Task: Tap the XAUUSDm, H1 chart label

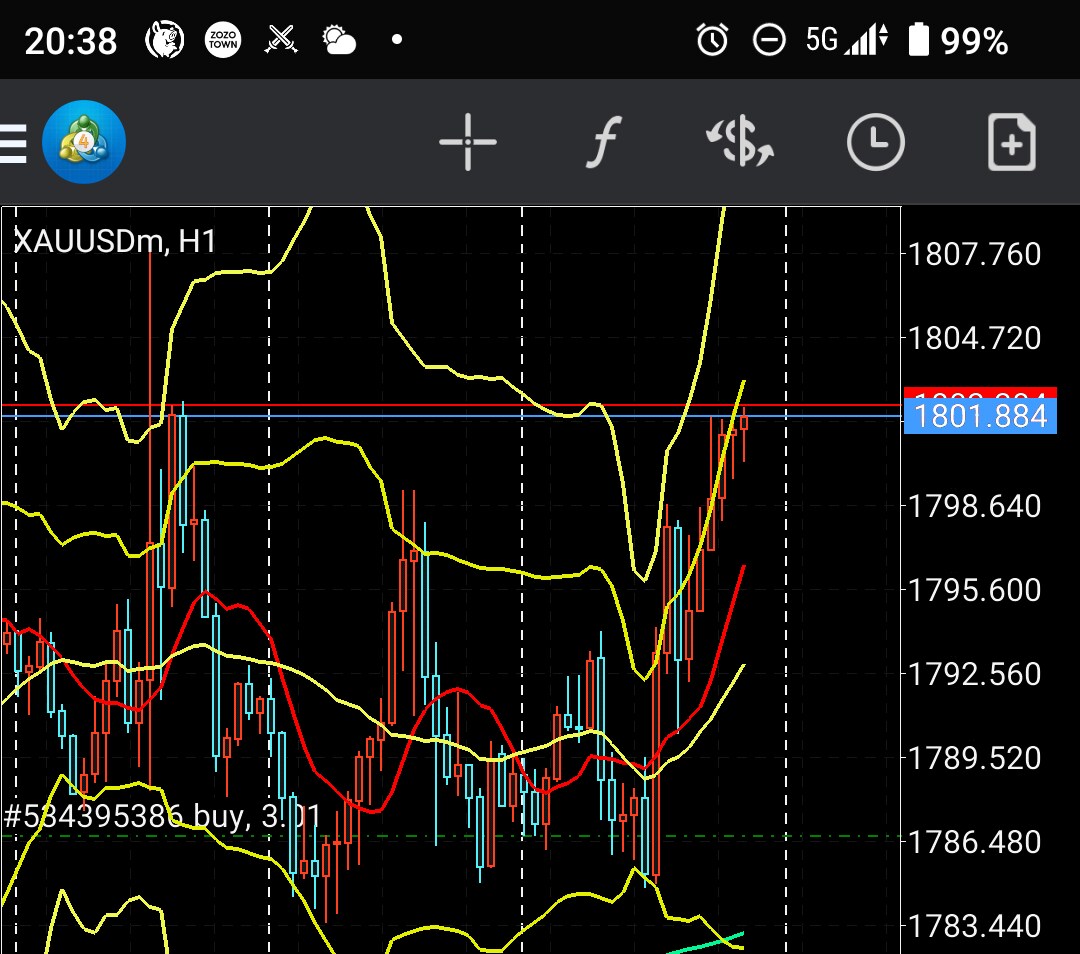Action: coord(115,242)
